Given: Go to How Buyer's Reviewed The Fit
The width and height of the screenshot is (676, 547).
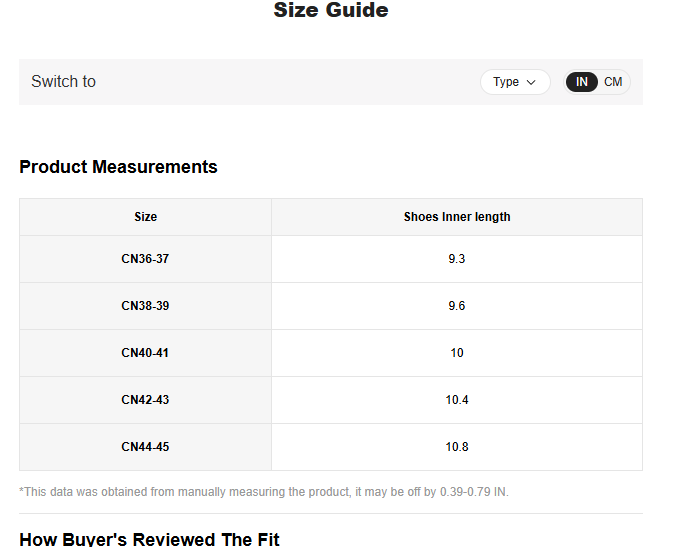Looking at the screenshot, I should coord(149,539).
